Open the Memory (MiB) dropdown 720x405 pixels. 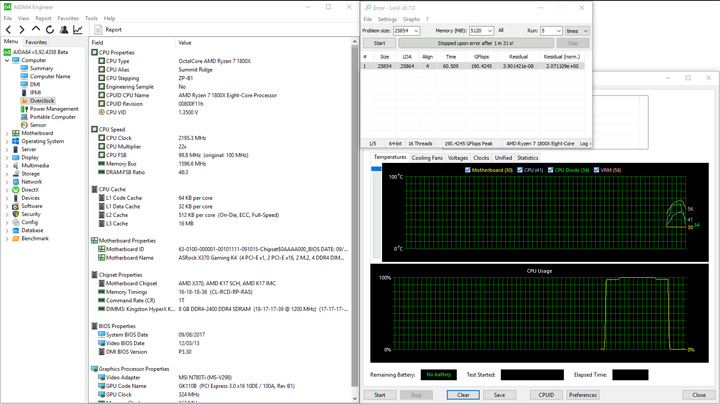click(x=489, y=31)
